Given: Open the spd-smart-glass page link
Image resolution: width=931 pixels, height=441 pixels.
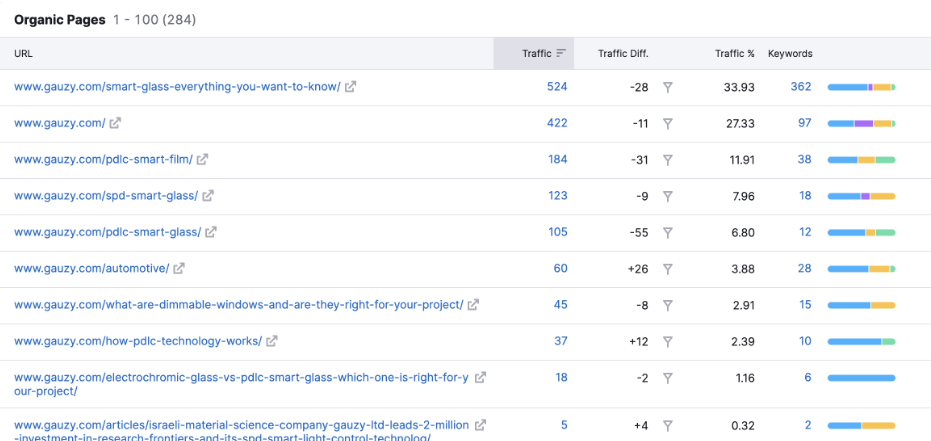Looking at the screenshot, I should [106, 196].
